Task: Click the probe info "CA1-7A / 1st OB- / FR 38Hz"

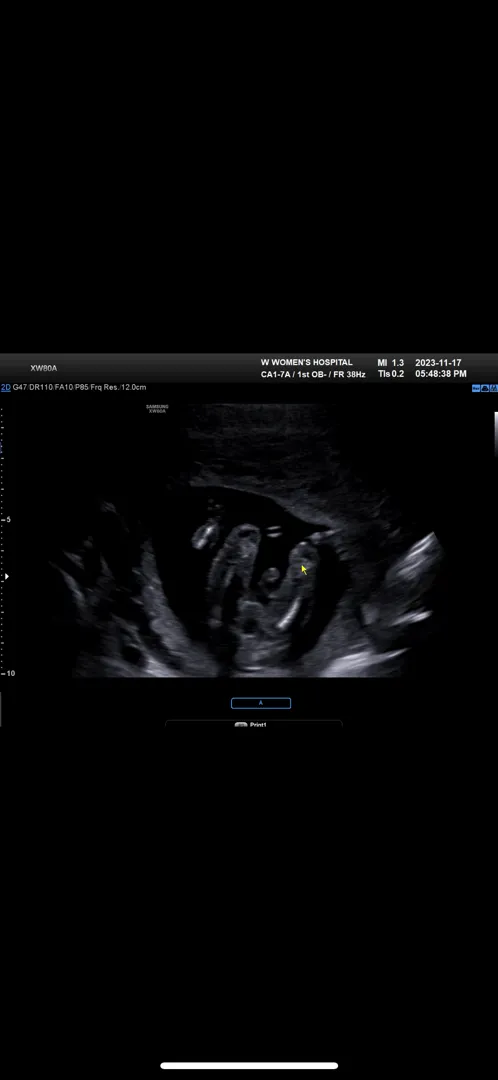Action: [x=313, y=375]
